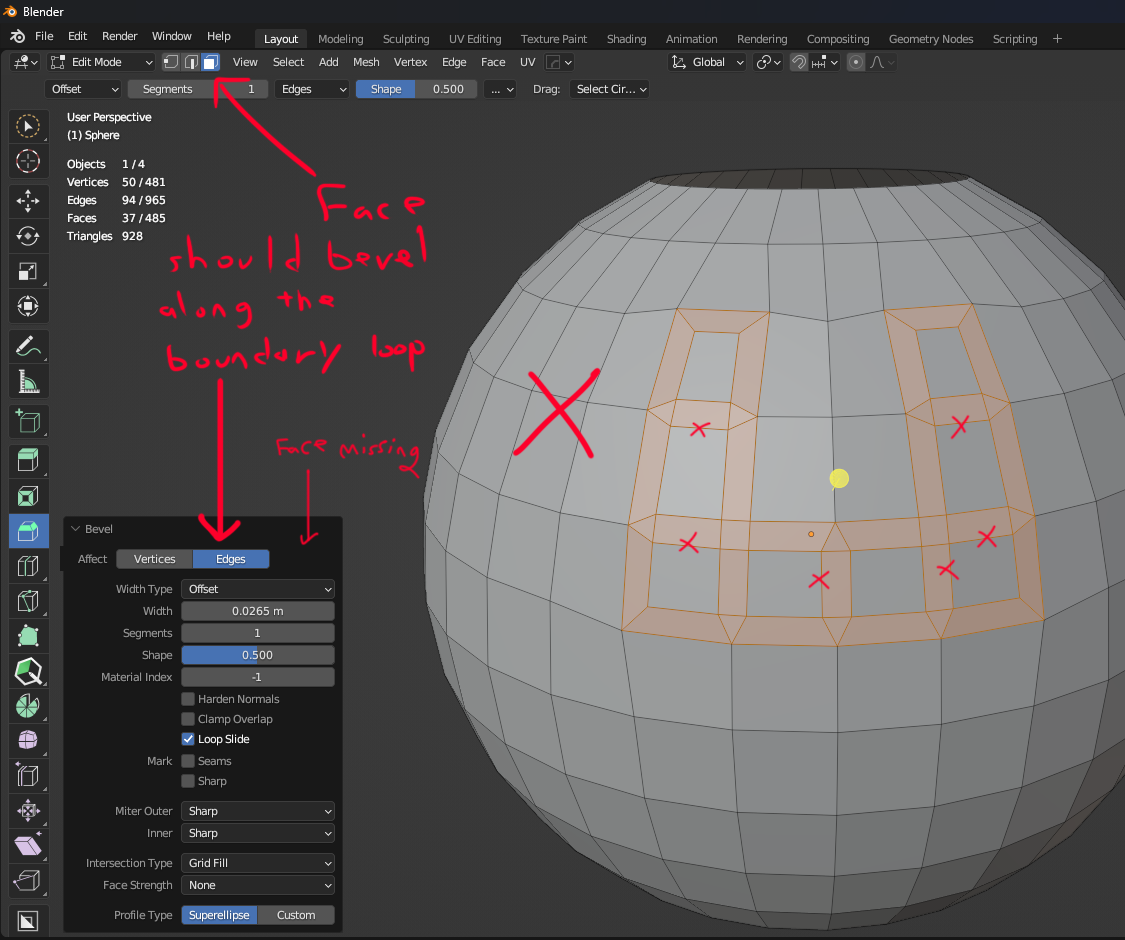Activate the Inset Faces tool
This screenshot has height=940, width=1125.
pyautogui.click(x=28, y=496)
